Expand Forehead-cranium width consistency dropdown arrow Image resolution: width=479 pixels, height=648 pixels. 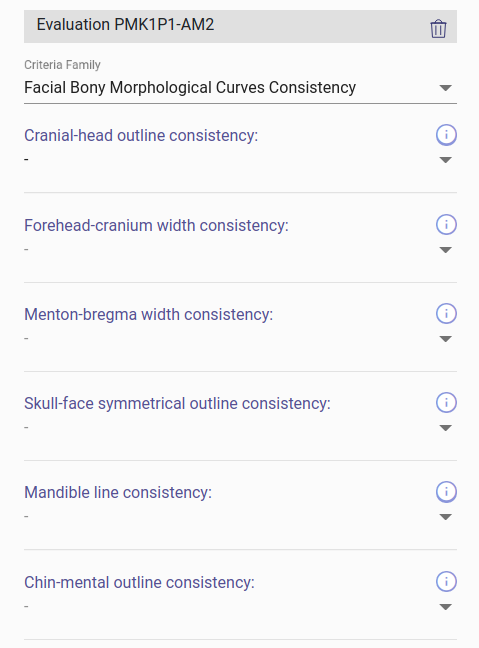[446, 250]
